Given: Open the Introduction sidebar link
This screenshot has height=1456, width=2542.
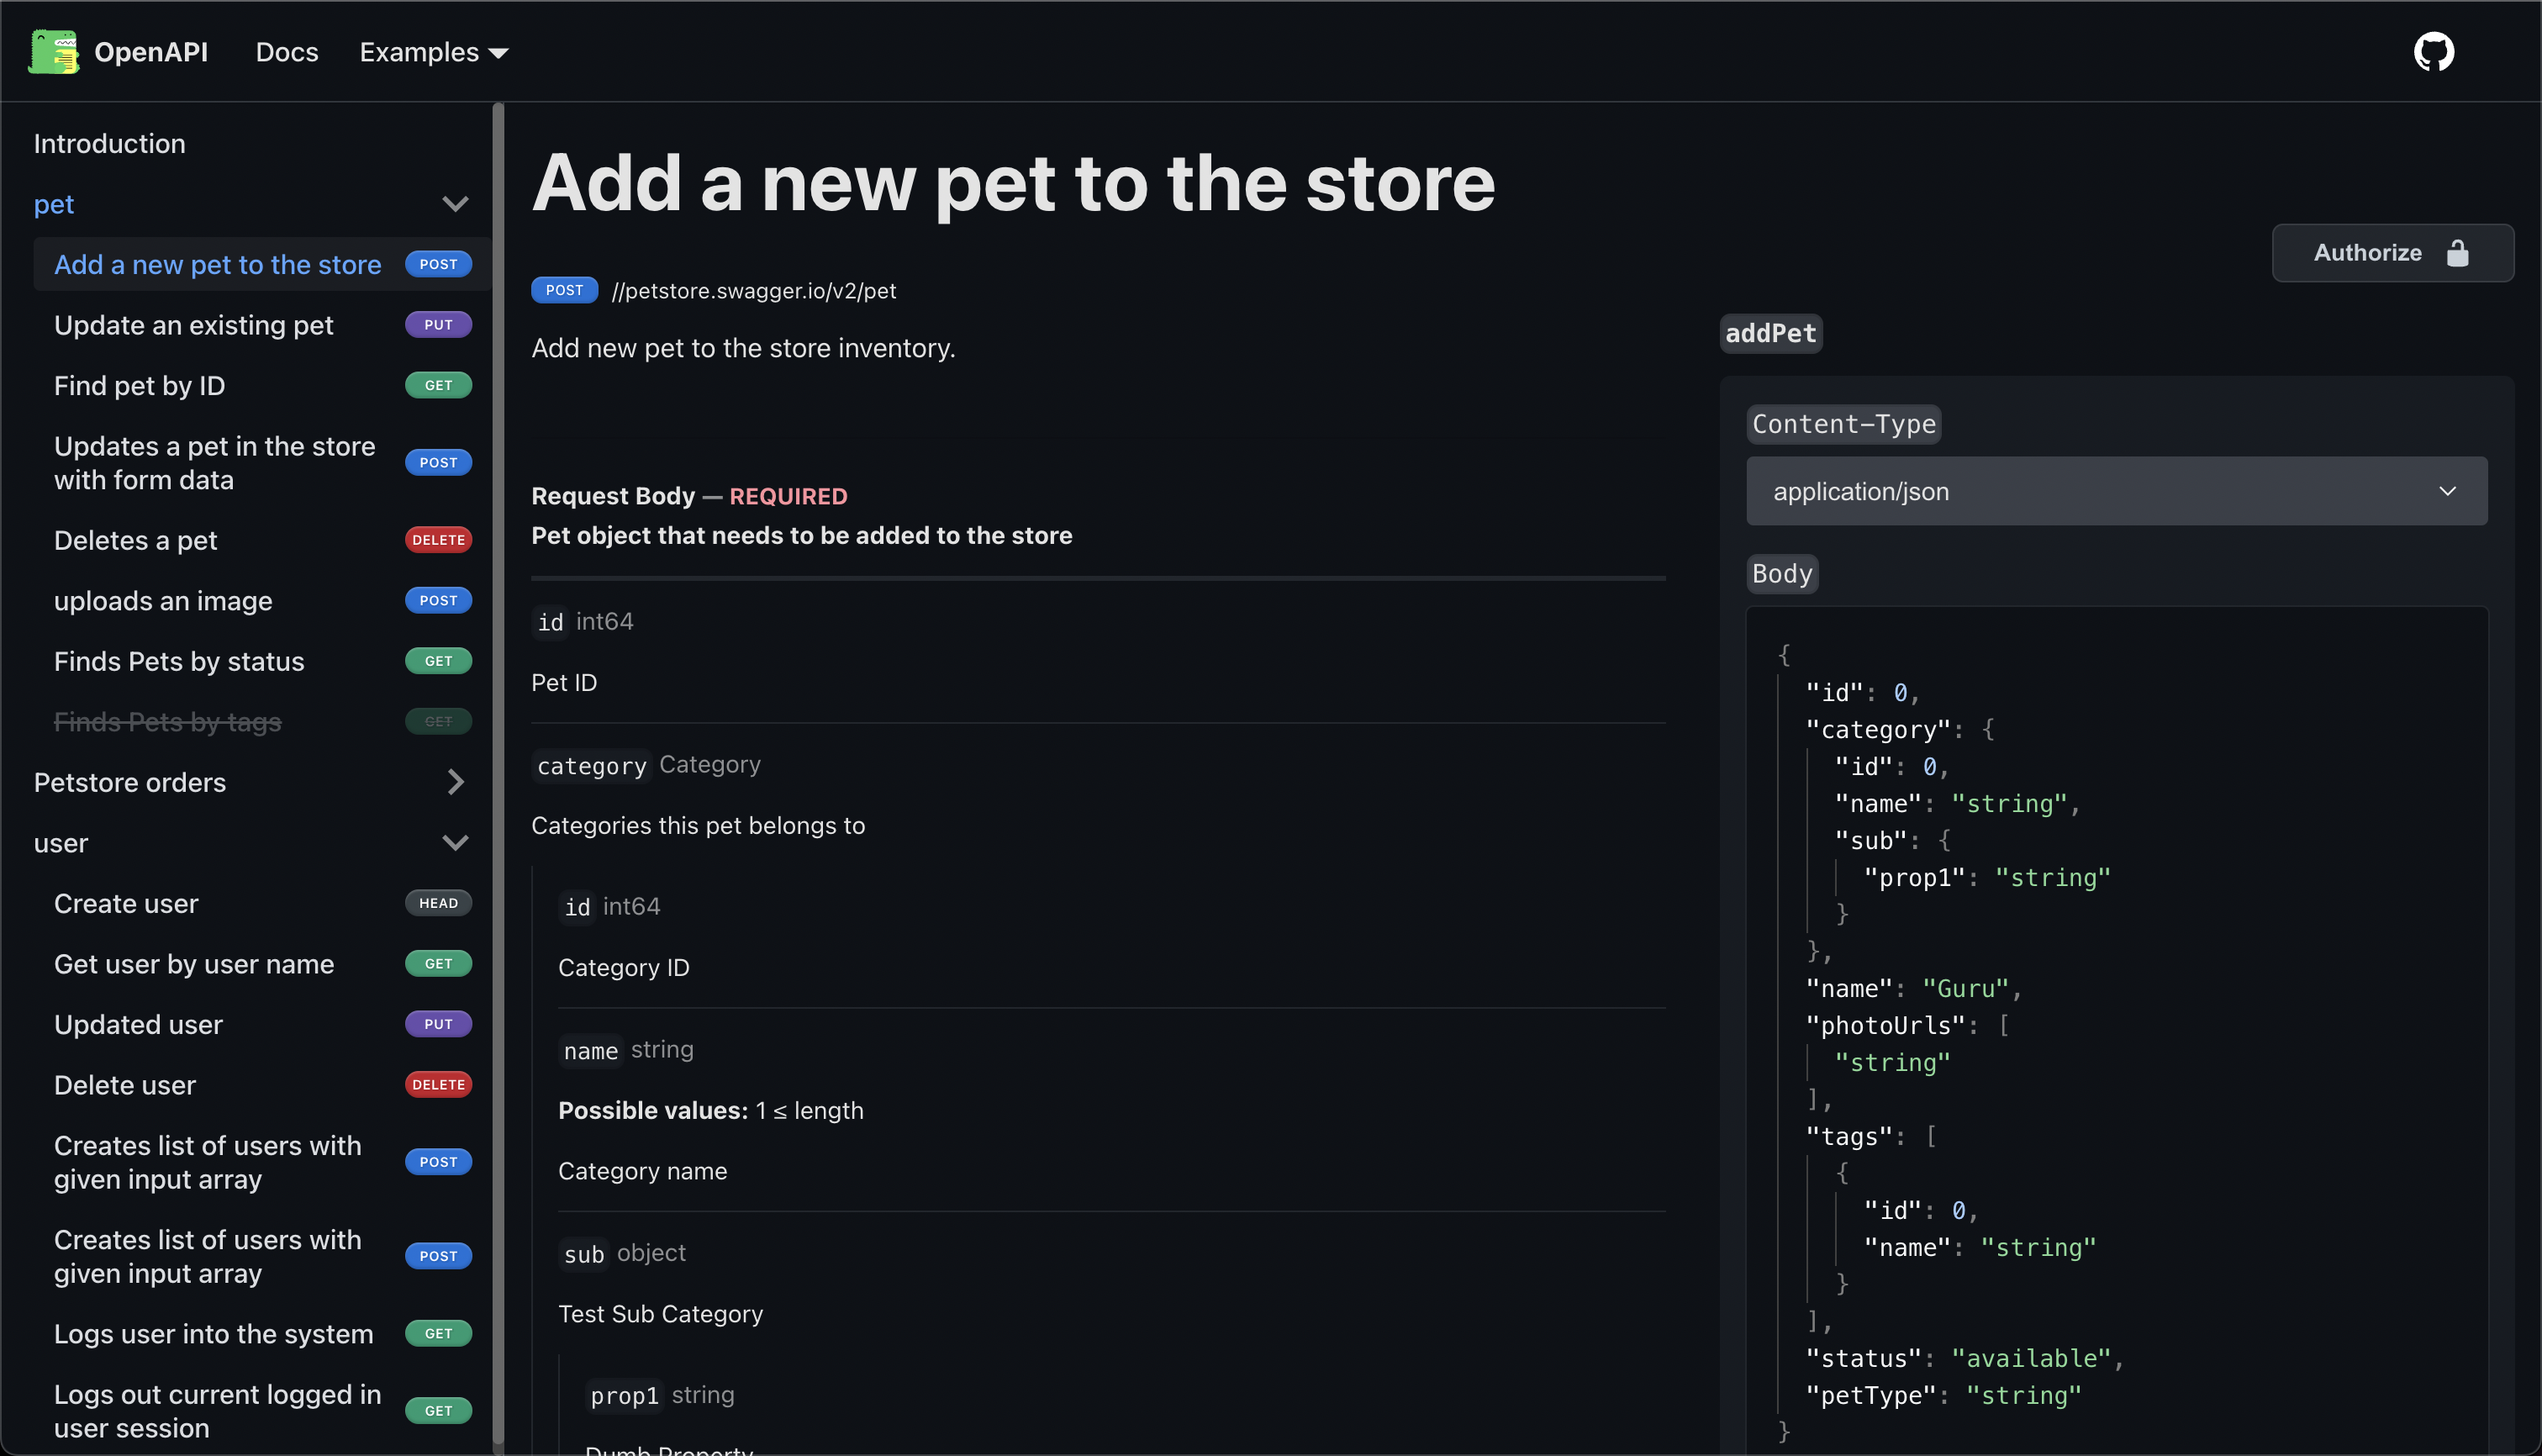Looking at the screenshot, I should pyautogui.click(x=109, y=144).
